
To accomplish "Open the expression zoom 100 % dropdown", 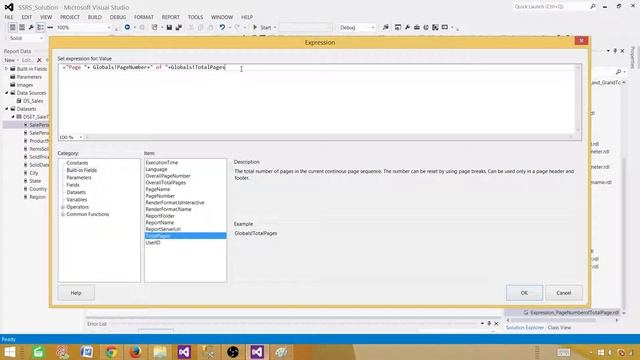I will 81,137.
